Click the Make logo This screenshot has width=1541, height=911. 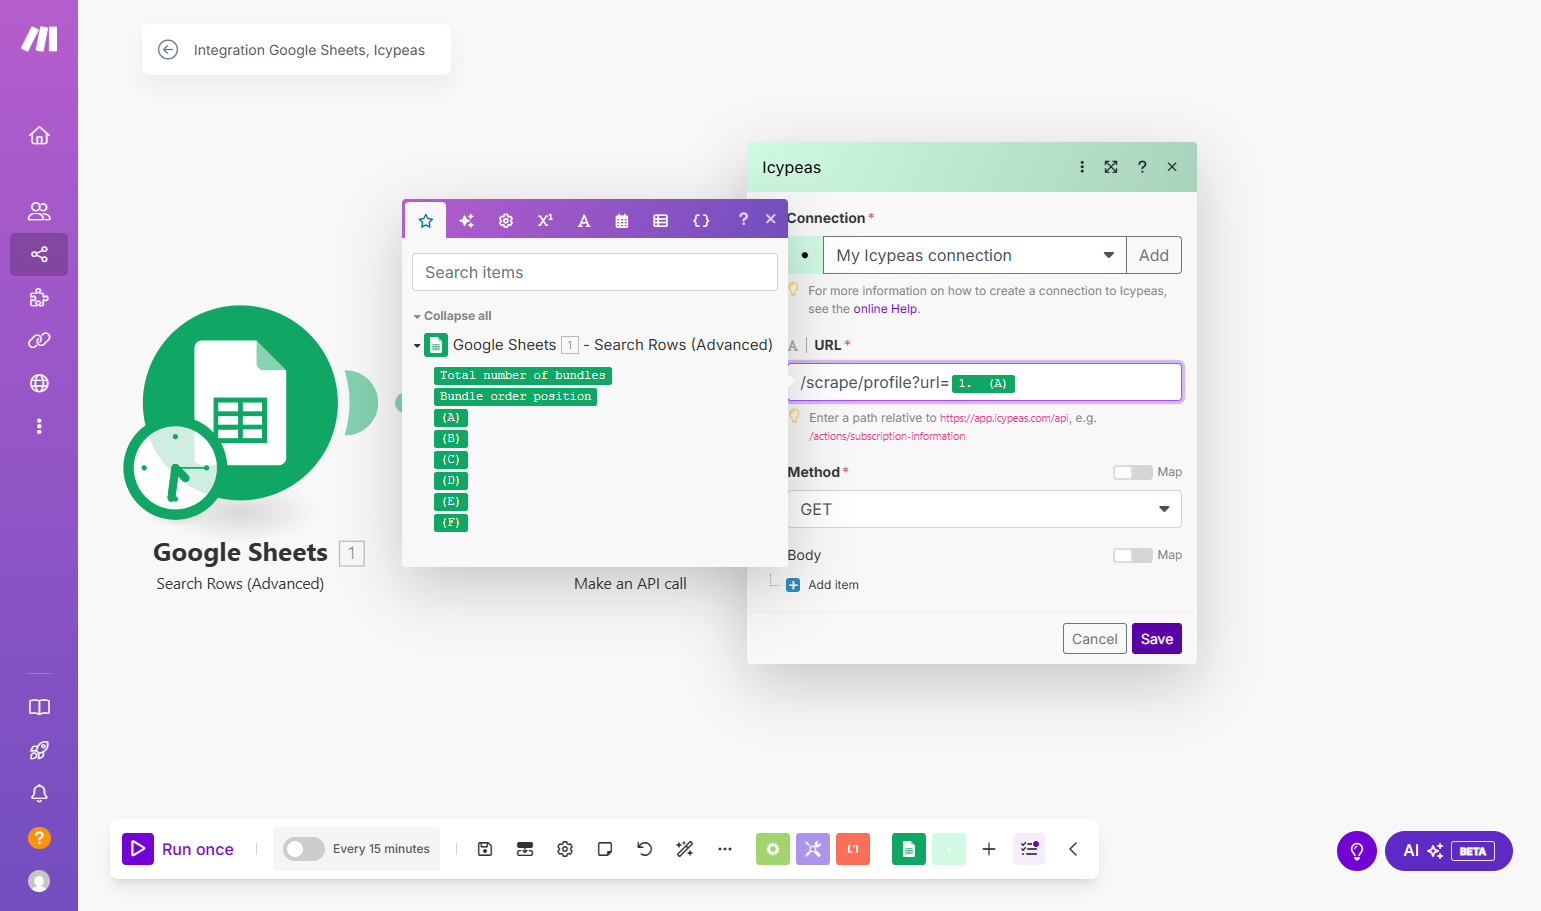click(x=39, y=39)
